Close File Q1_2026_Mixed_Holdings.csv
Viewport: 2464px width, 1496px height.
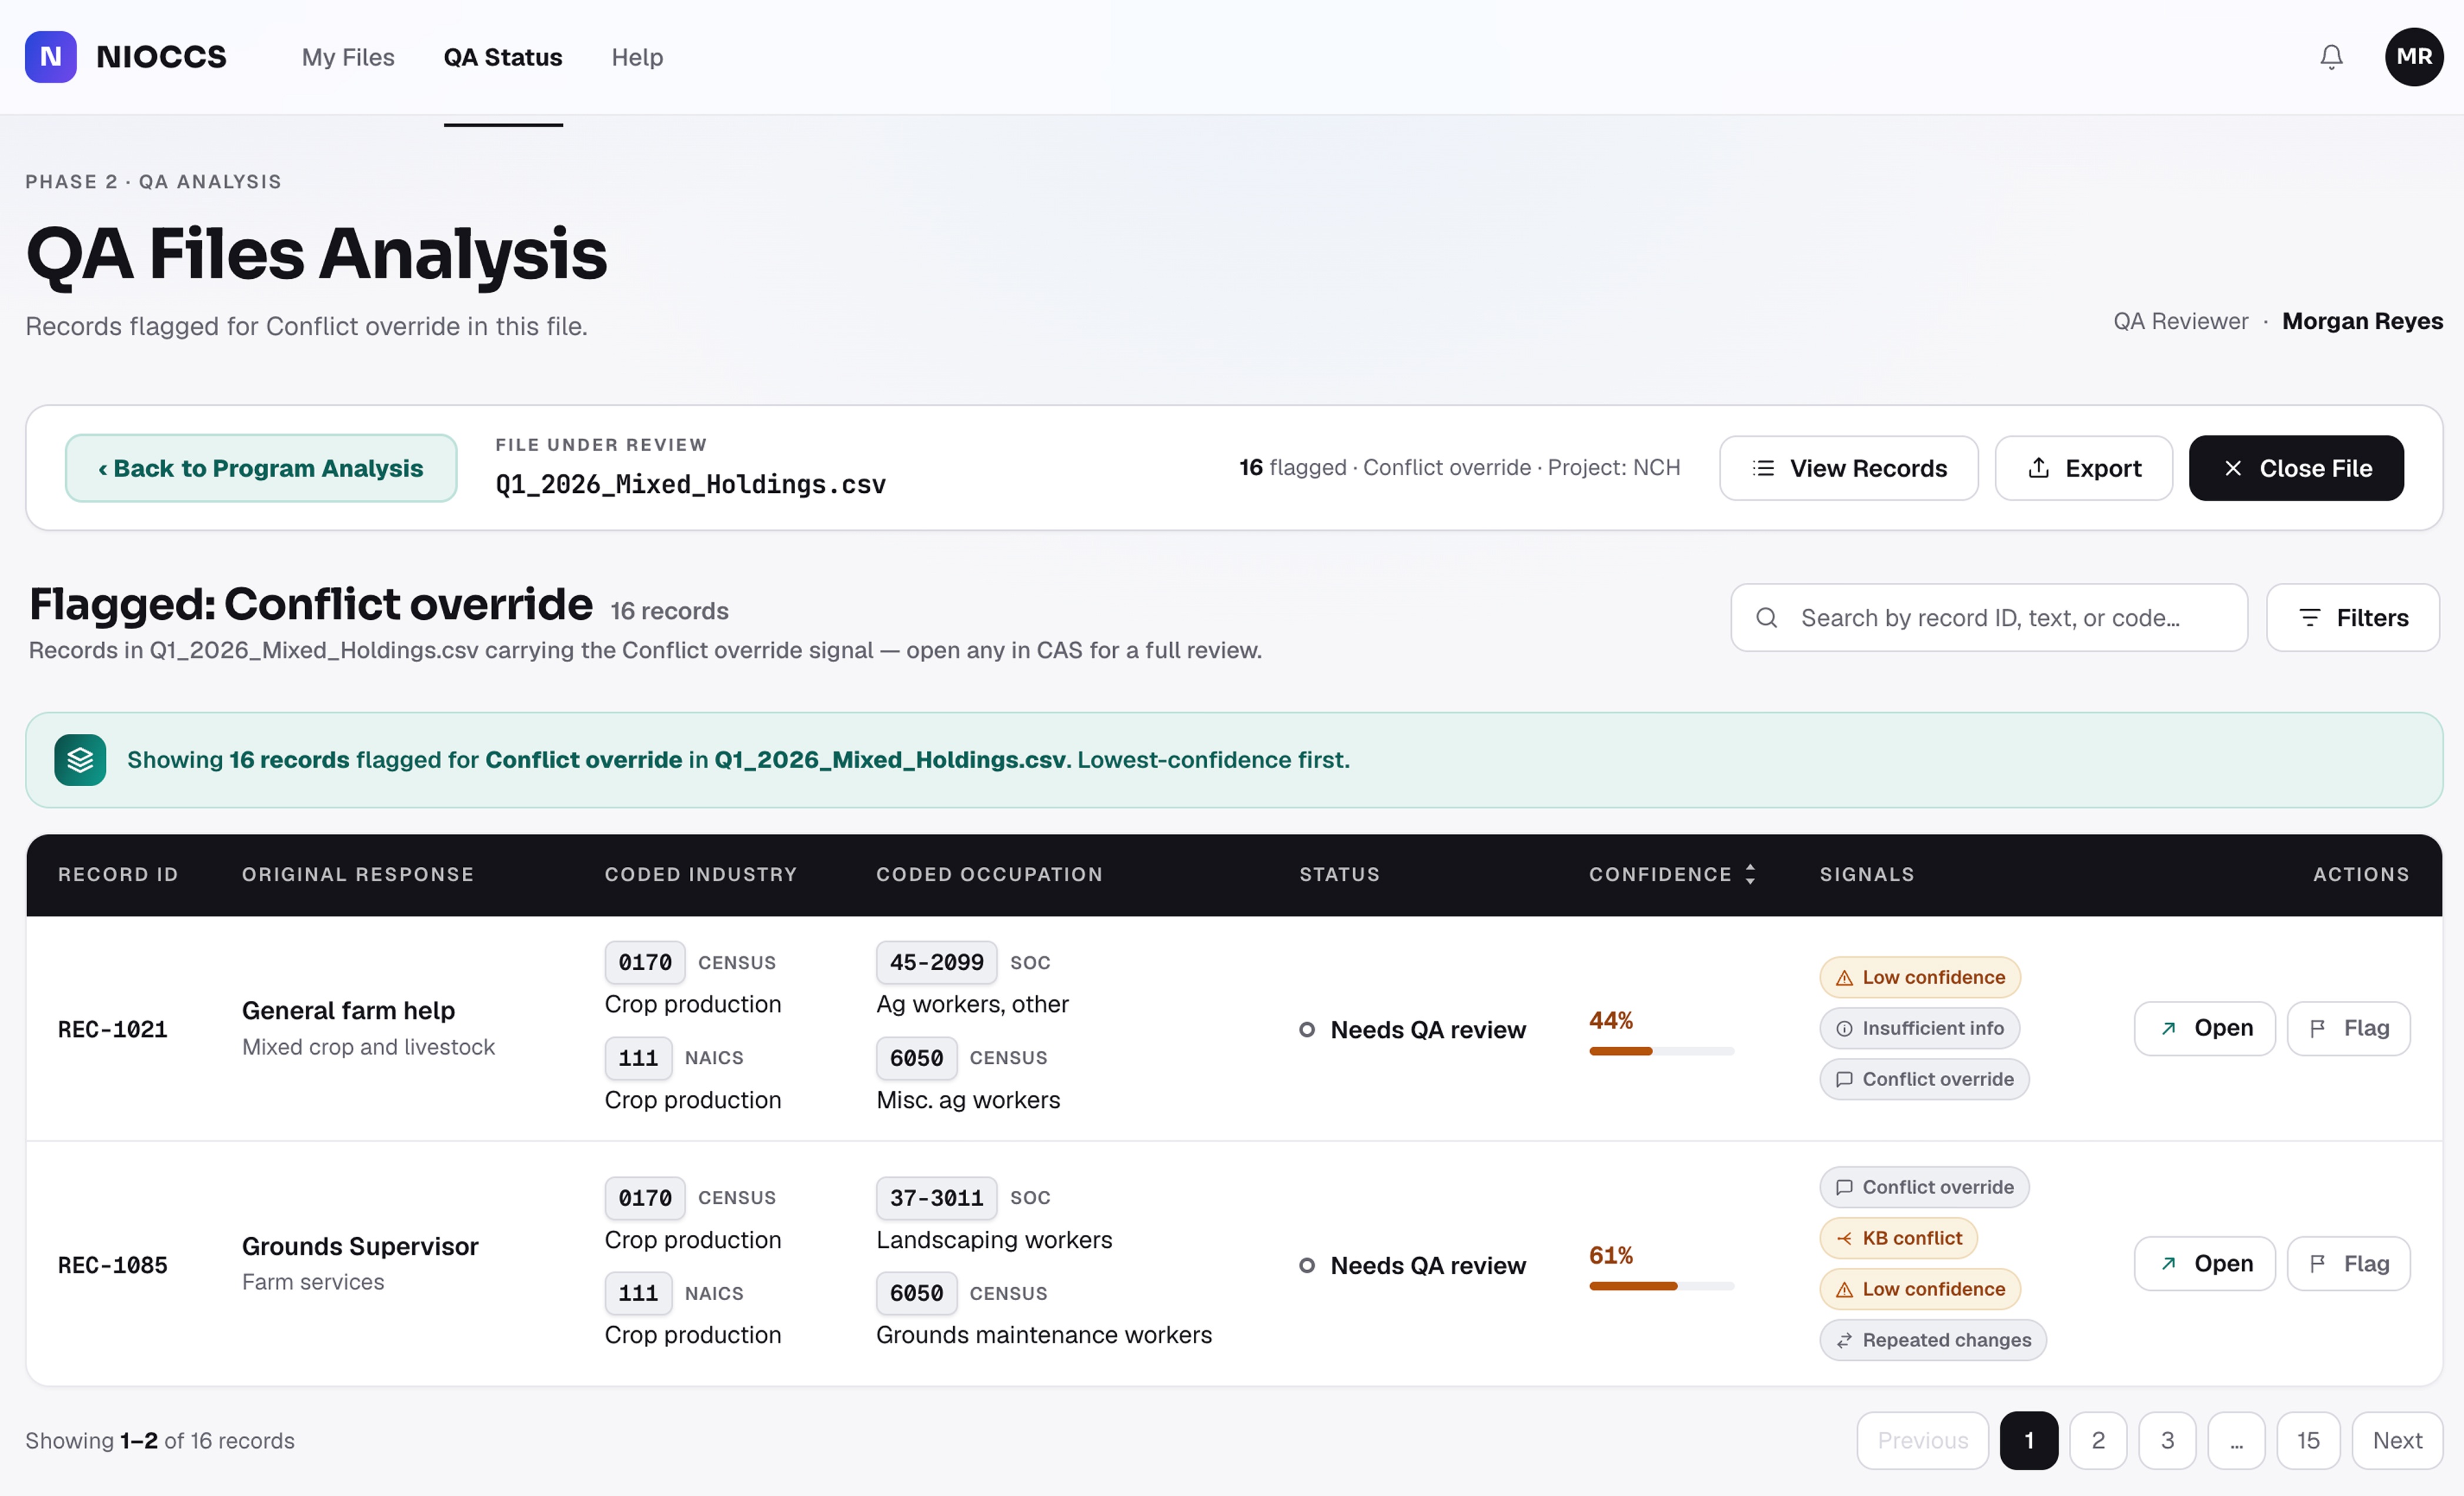pos(2295,468)
